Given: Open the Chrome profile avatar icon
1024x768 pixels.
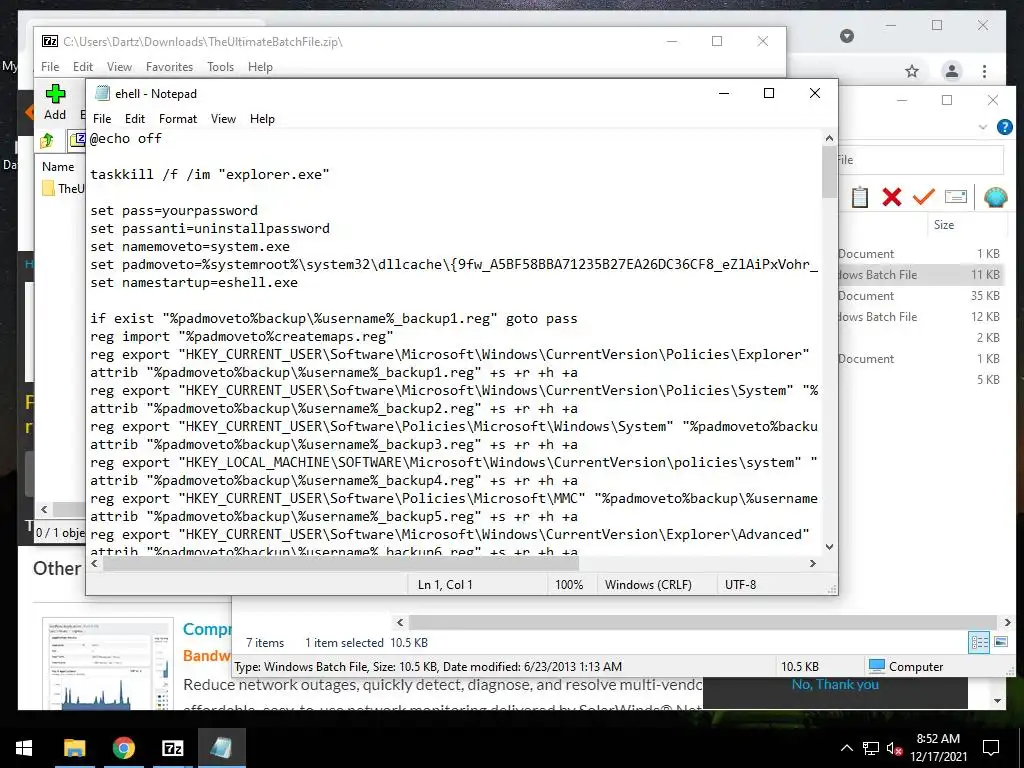Looking at the screenshot, I should click(x=952, y=71).
